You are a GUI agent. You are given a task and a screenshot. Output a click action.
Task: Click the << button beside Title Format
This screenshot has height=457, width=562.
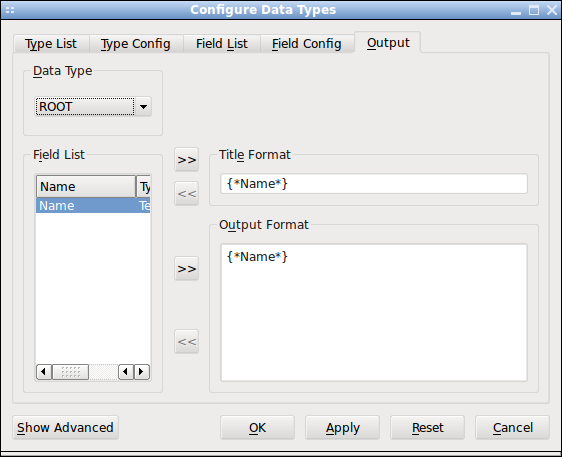click(187, 194)
